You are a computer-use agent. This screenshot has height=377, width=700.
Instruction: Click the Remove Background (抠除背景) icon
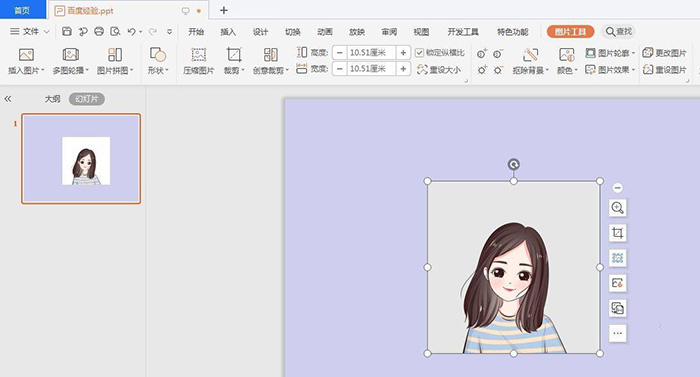tap(530, 54)
